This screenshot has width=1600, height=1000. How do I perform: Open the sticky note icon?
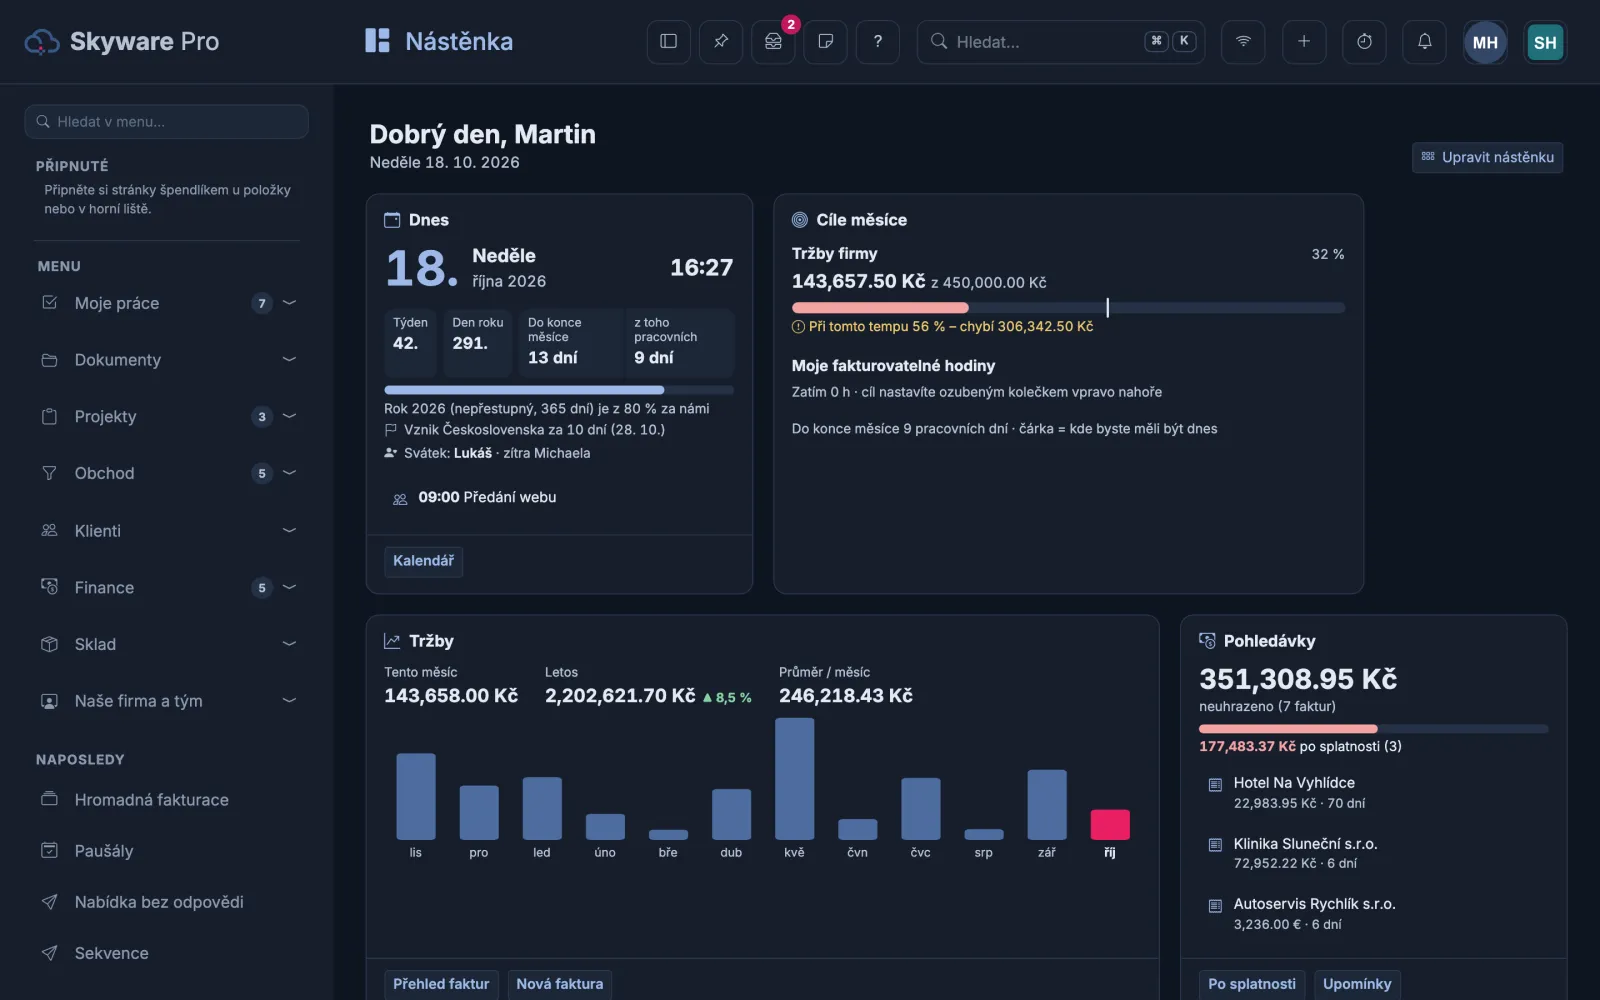point(825,42)
